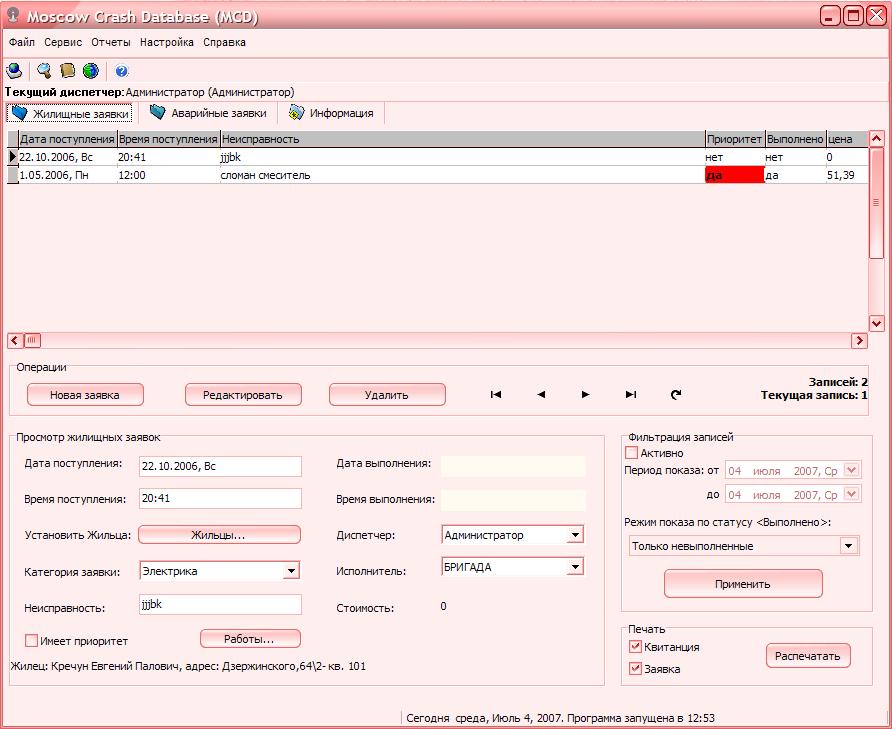Open the Сервис menu
Viewport: 892px width, 729px height.
(63, 42)
